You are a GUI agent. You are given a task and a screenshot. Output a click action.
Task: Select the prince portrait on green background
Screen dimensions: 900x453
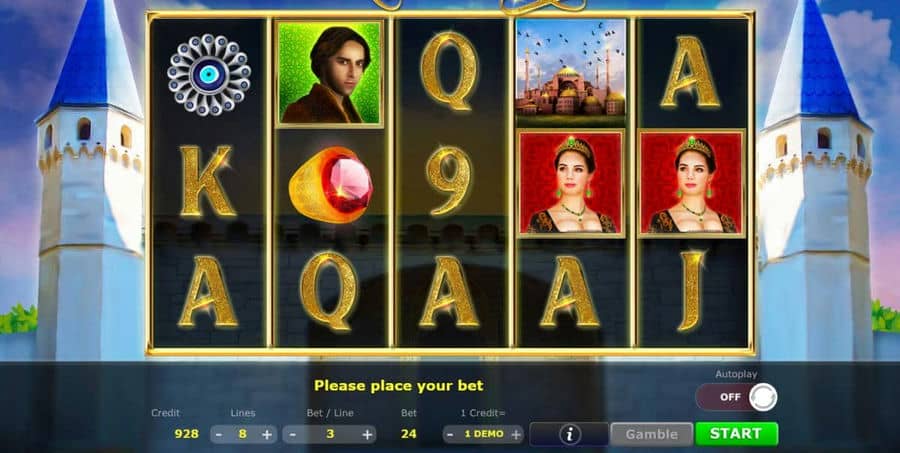pos(330,73)
